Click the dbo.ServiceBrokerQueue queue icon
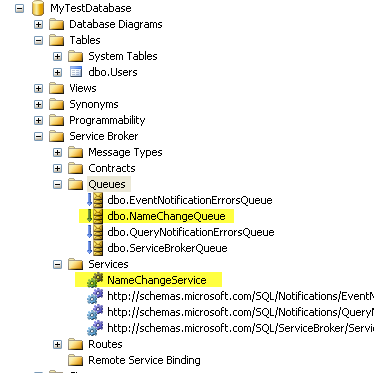 pos(94,248)
